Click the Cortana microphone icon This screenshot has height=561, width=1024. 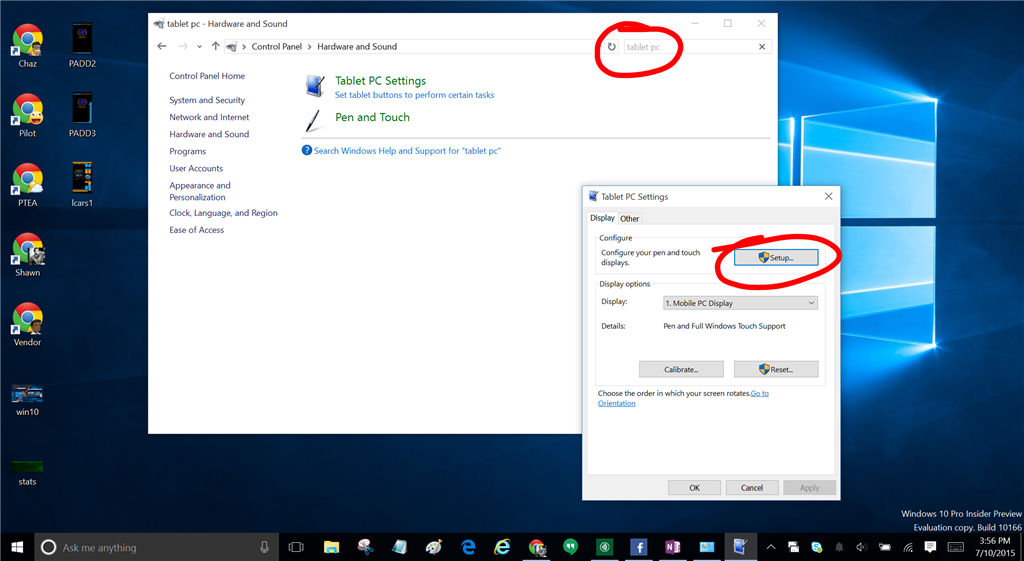264,547
